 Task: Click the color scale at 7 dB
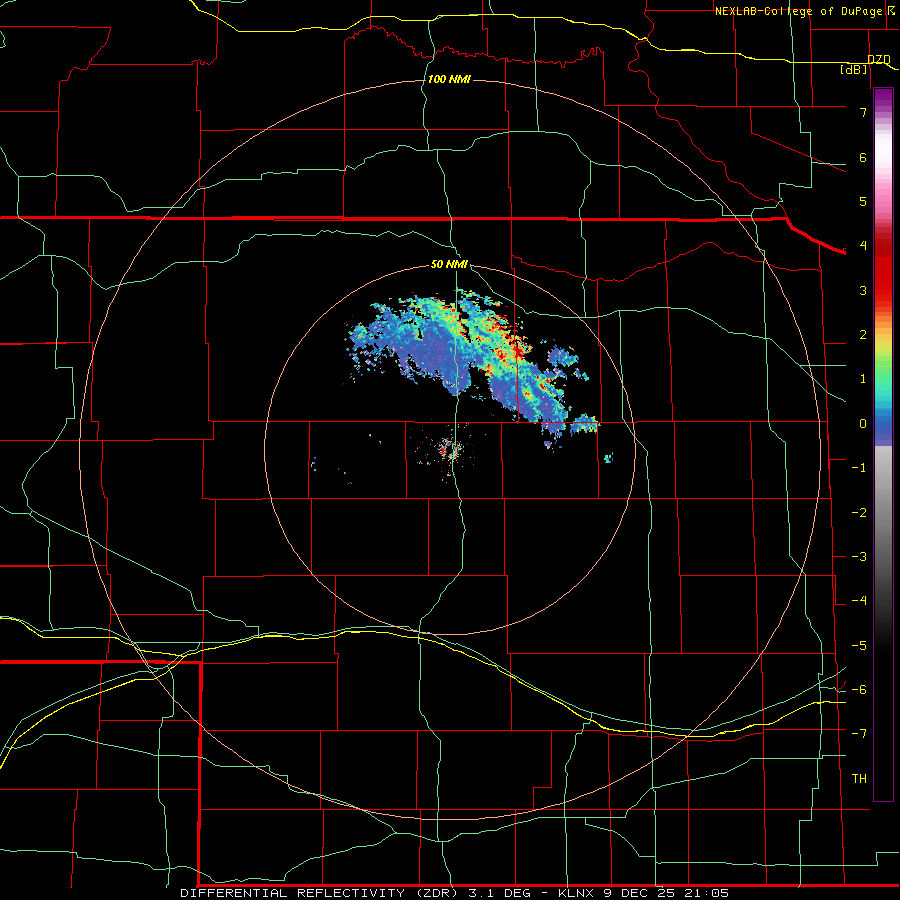[x=883, y=112]
